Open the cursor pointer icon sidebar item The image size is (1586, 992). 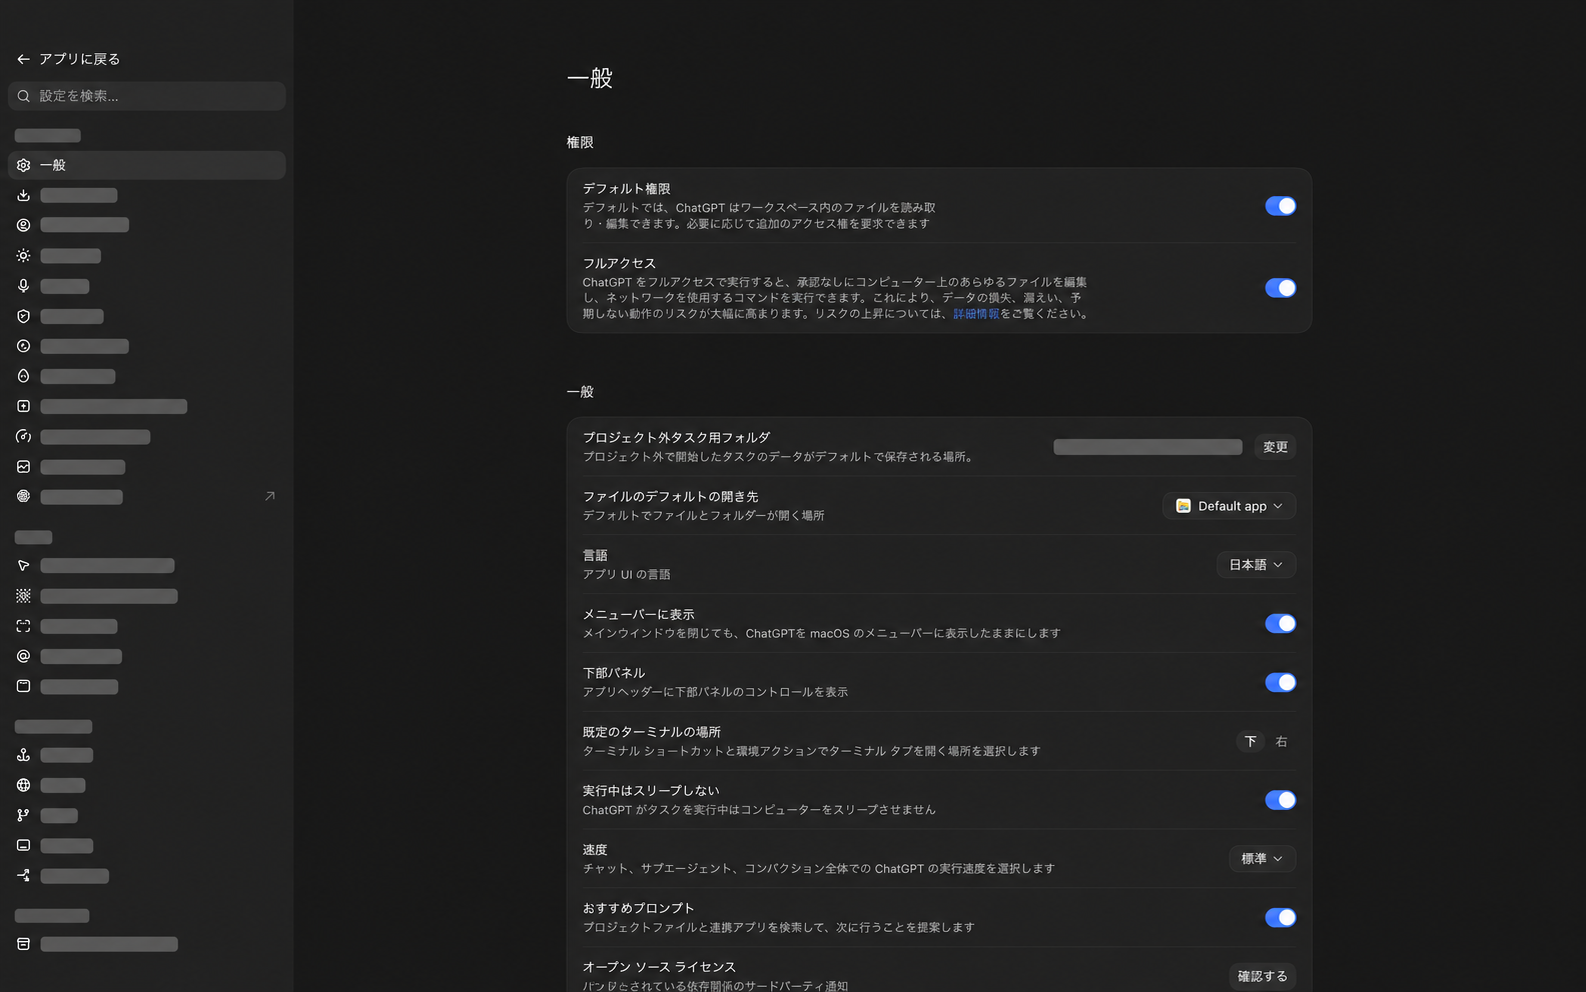tap(23, 566)
